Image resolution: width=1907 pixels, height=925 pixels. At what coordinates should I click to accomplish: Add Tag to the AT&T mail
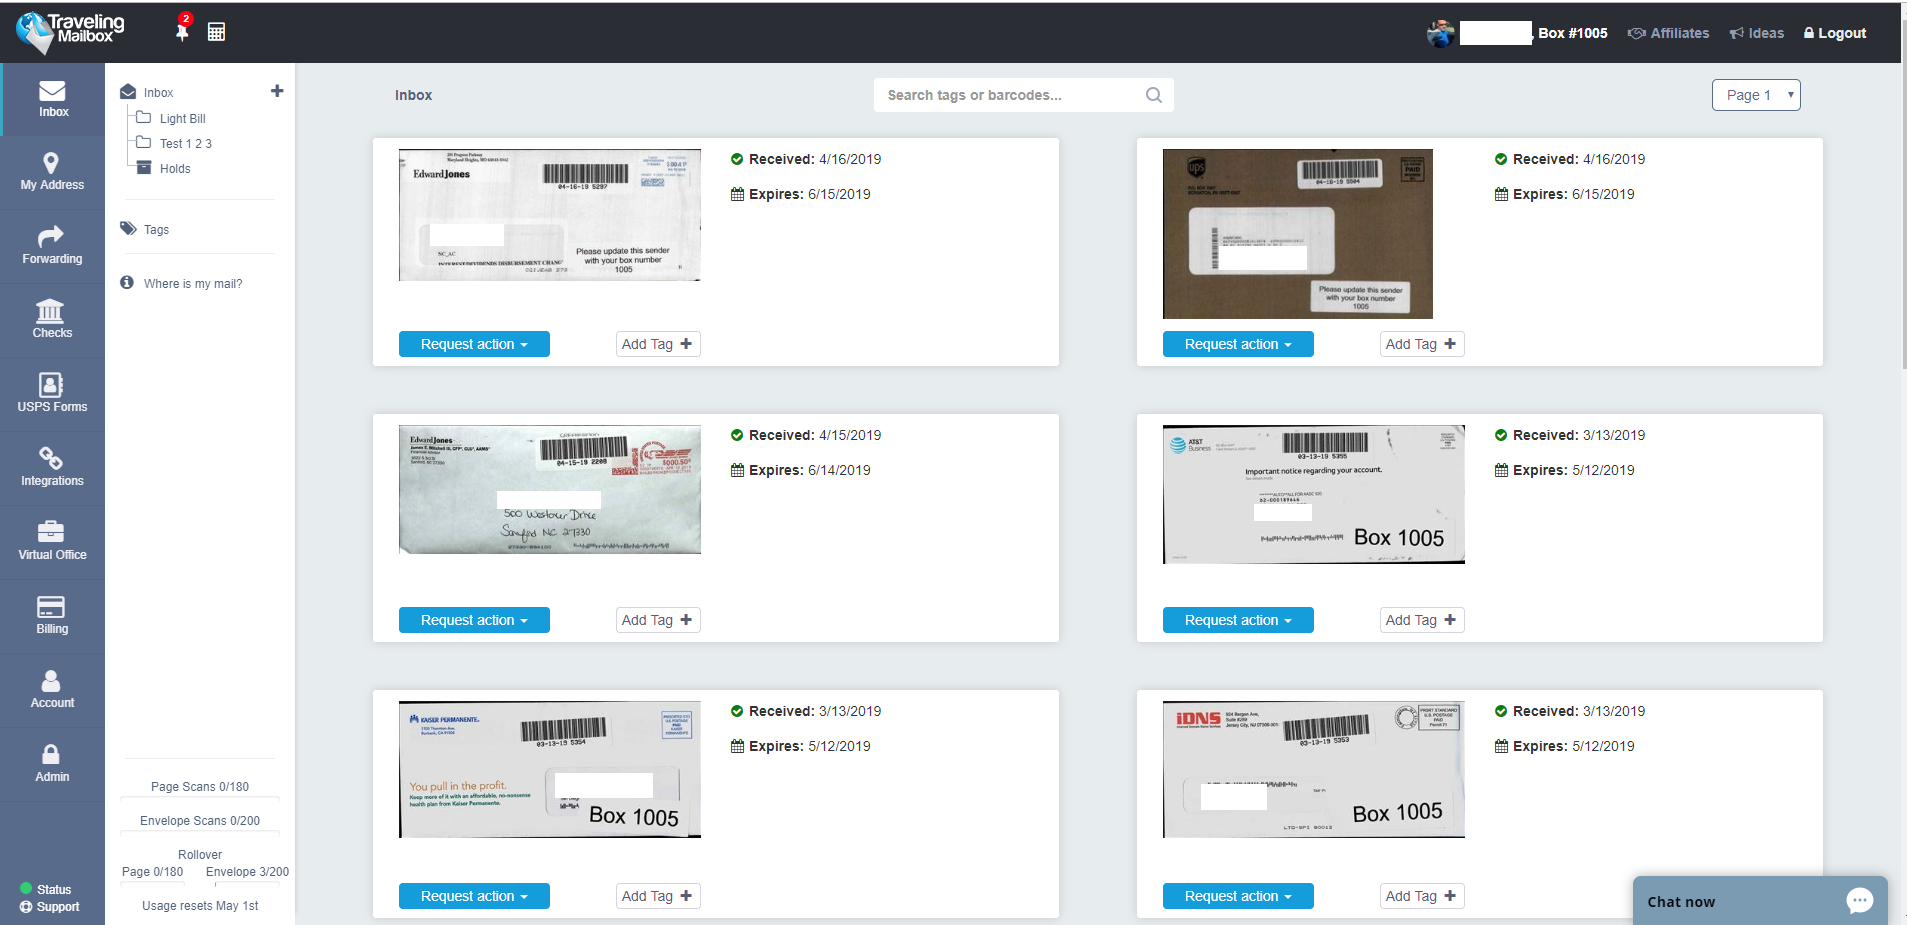[x=1421, y=620]
